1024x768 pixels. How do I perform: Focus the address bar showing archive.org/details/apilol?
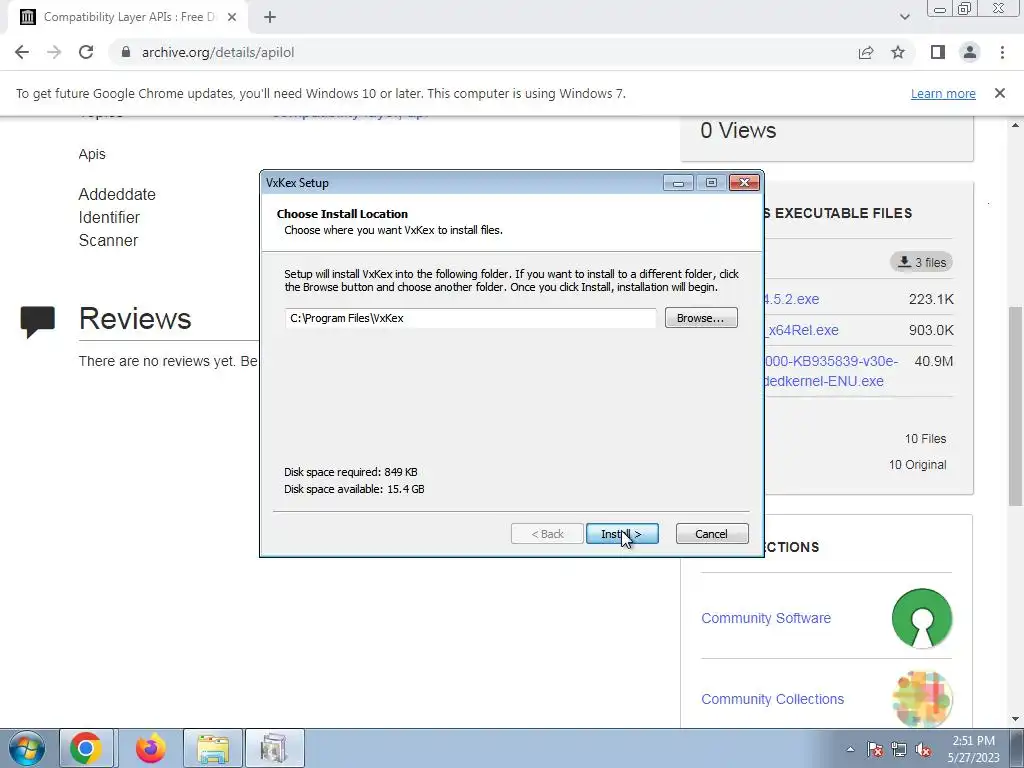click(x=483, y=52)
